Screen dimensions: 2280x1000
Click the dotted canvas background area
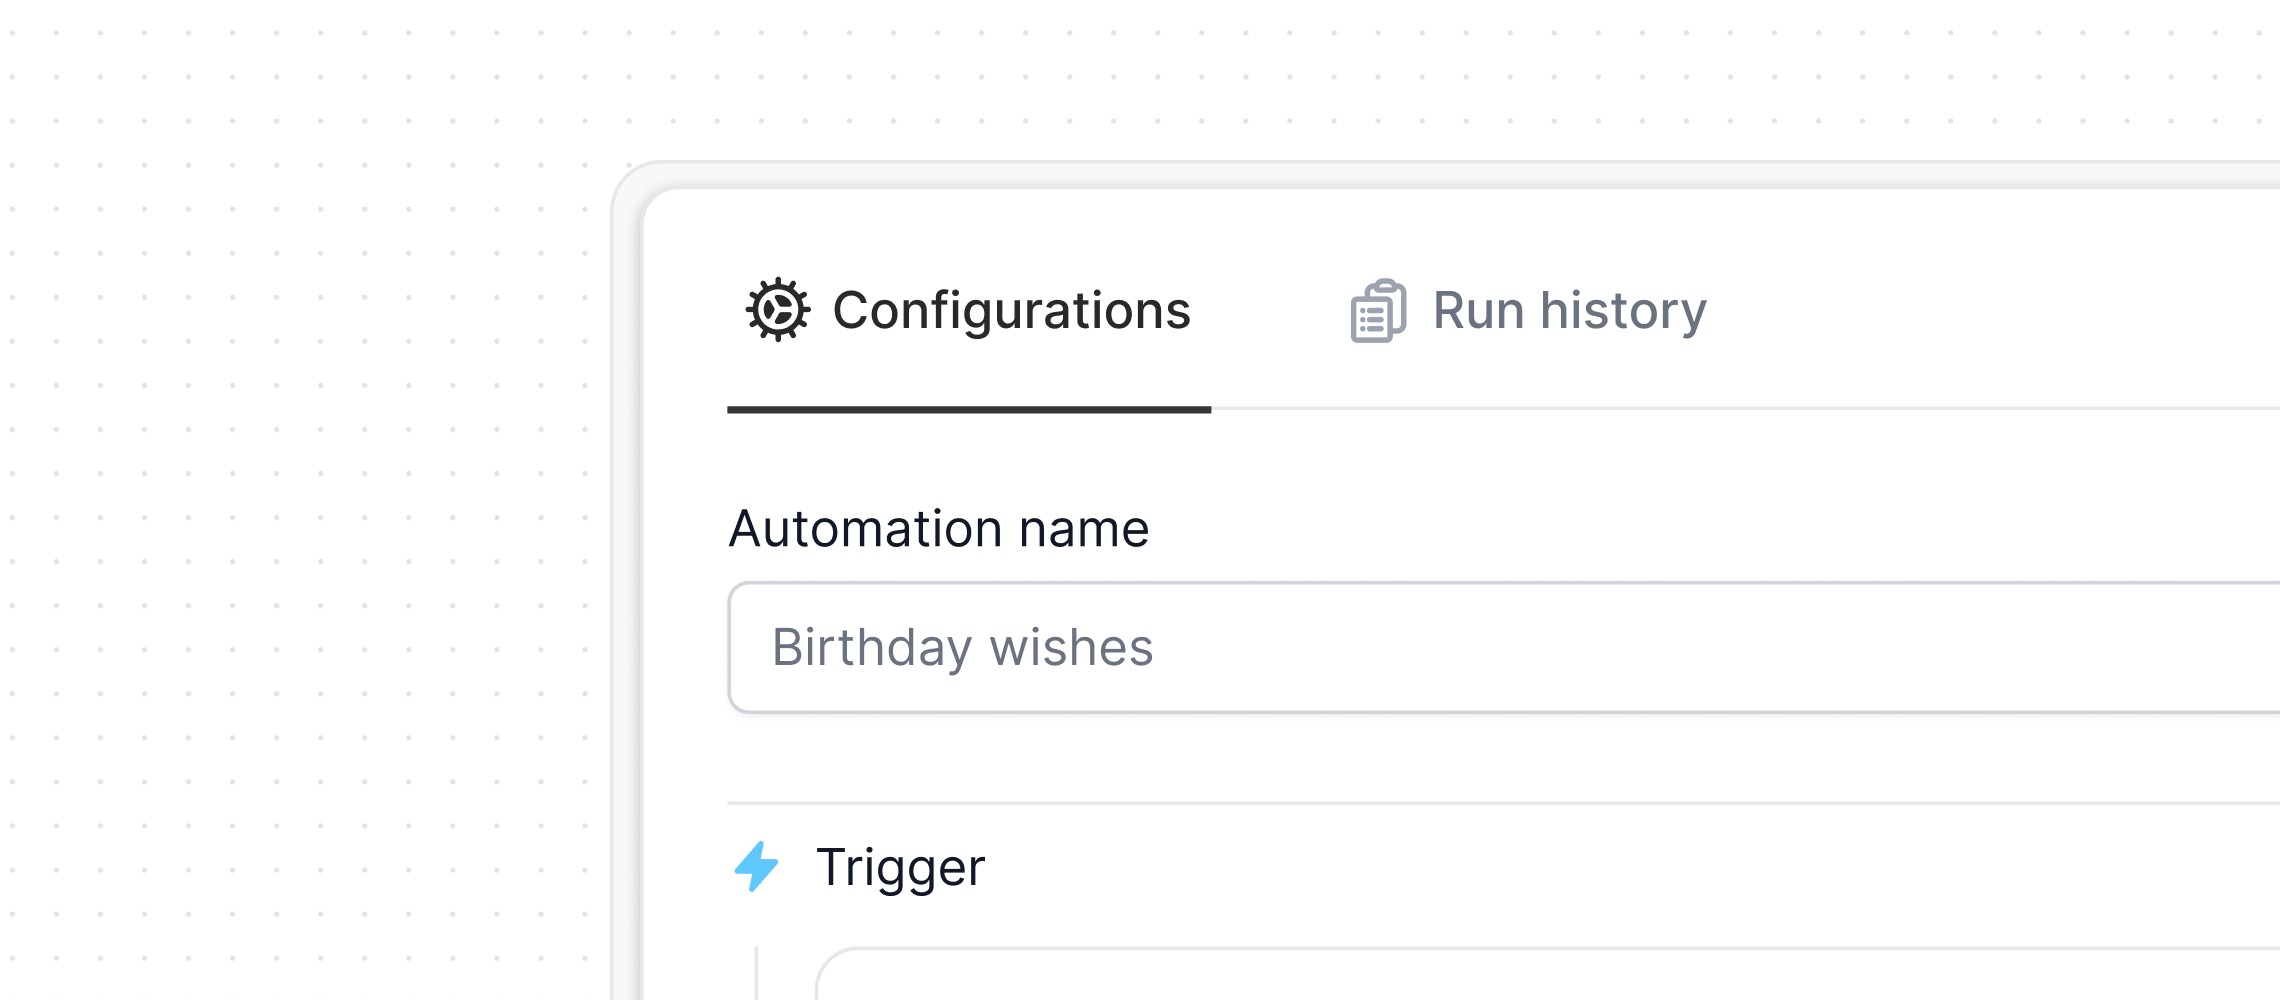[300, 500]
